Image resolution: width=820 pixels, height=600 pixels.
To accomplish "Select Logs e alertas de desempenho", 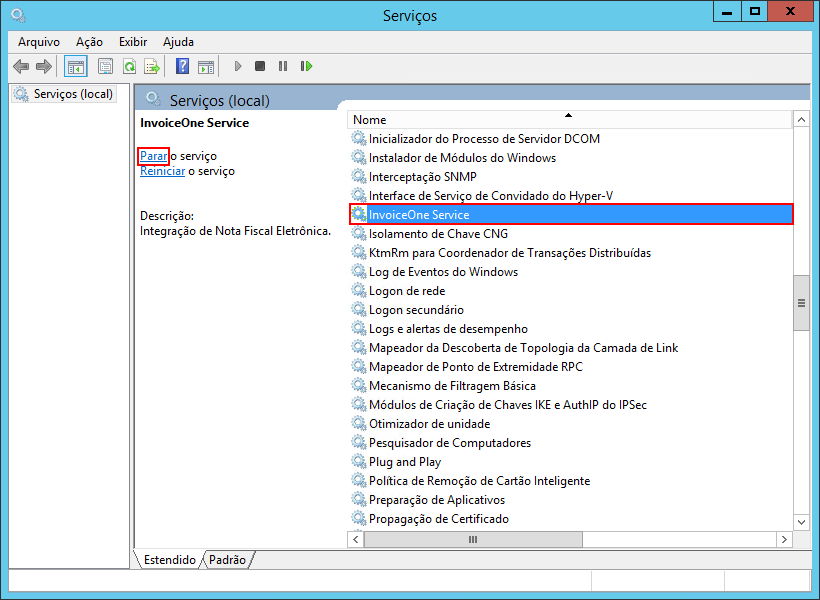I will pyautogui.click(x=448, y=329).
